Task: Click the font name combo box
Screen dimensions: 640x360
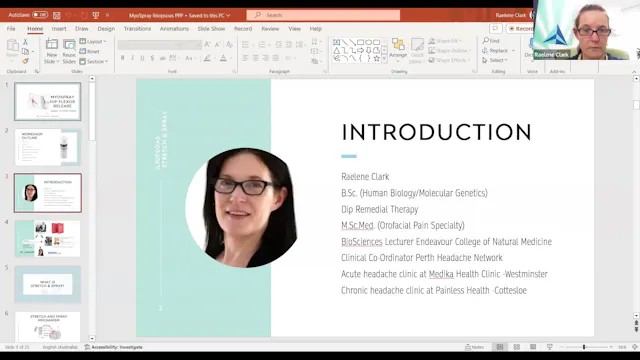Action: tap(160, 44)
